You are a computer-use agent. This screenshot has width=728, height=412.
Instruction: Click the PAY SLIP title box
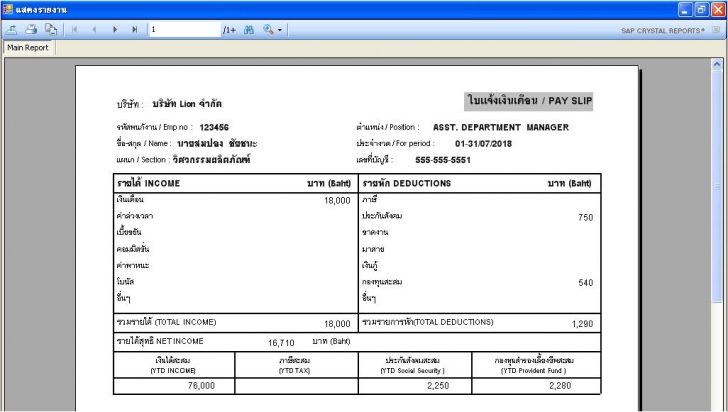[528, 101]
